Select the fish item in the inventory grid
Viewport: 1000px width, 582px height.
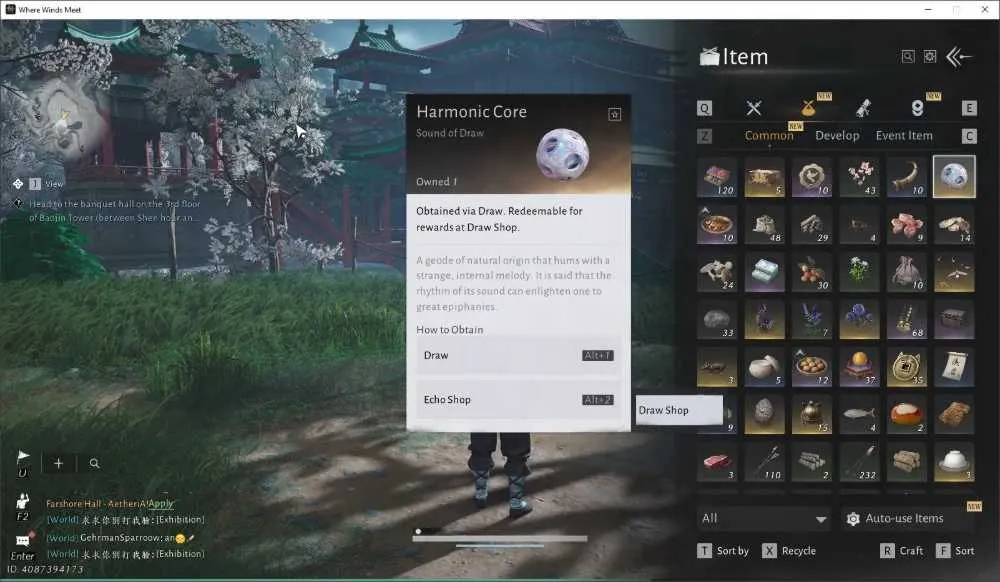[859, 414]
